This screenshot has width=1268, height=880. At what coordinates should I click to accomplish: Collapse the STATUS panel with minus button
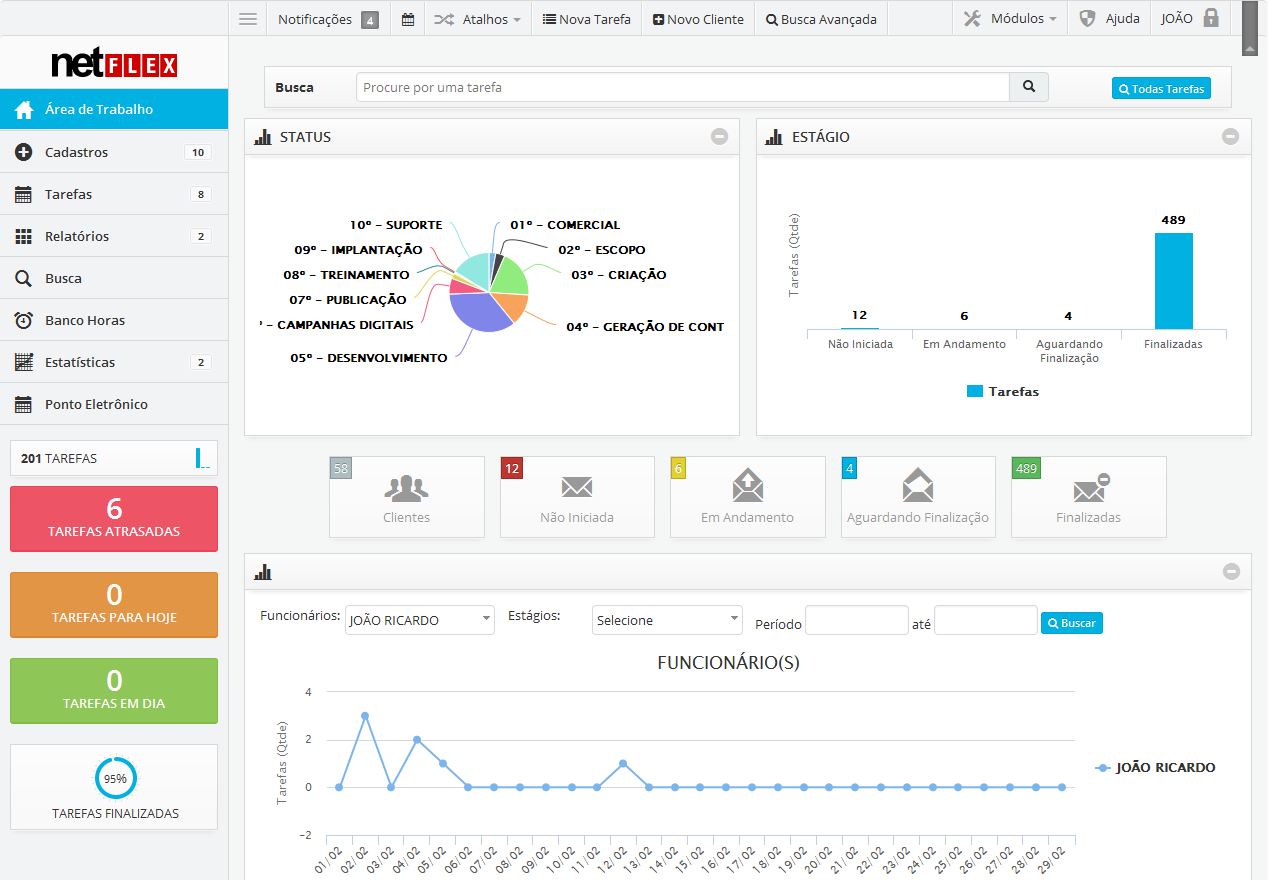[x=719, y=137]
